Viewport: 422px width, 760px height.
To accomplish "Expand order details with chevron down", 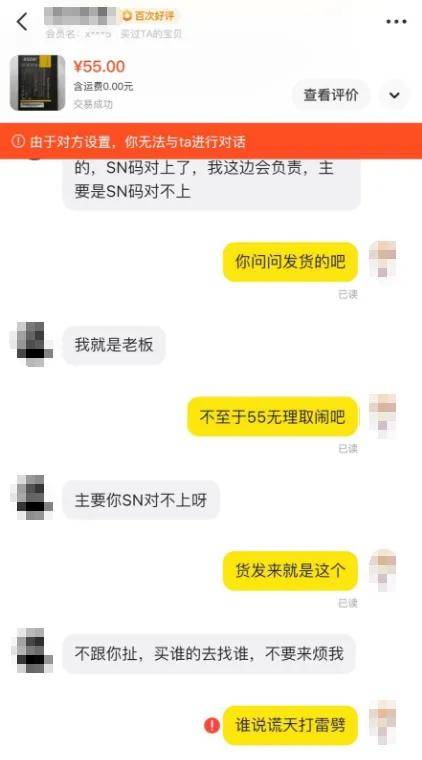I will (x=394, y=95).
